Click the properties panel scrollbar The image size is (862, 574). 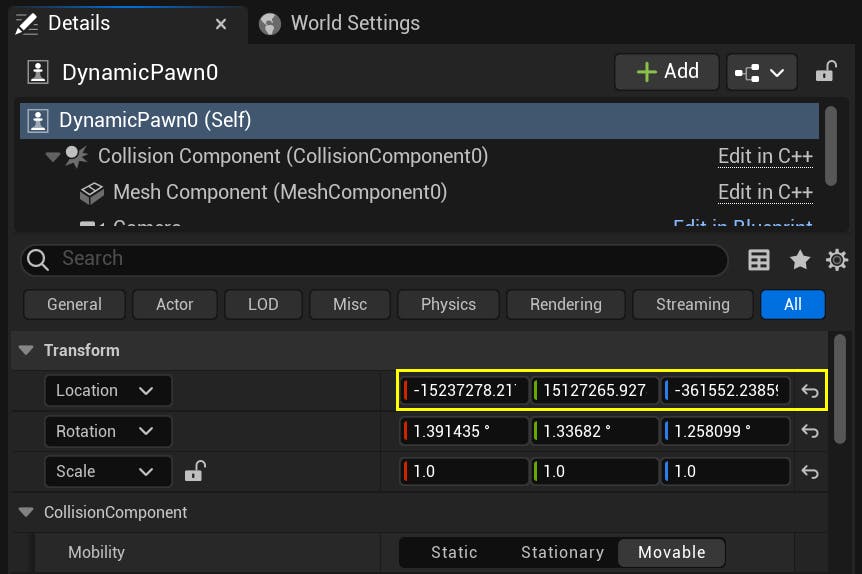tap(839, 388)
